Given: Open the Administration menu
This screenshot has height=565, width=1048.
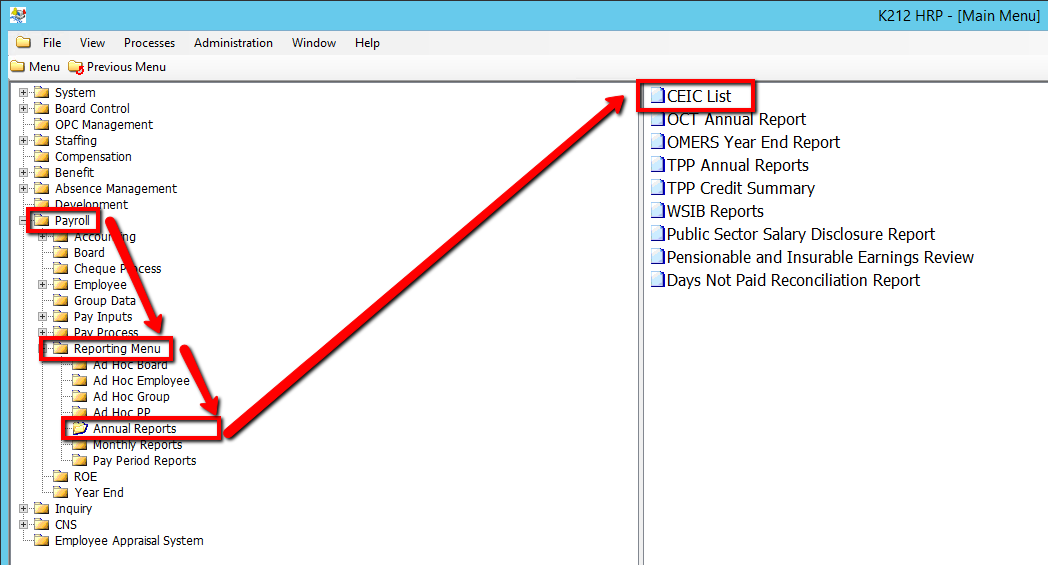Looking at the screenshot, I should [233, 43].
